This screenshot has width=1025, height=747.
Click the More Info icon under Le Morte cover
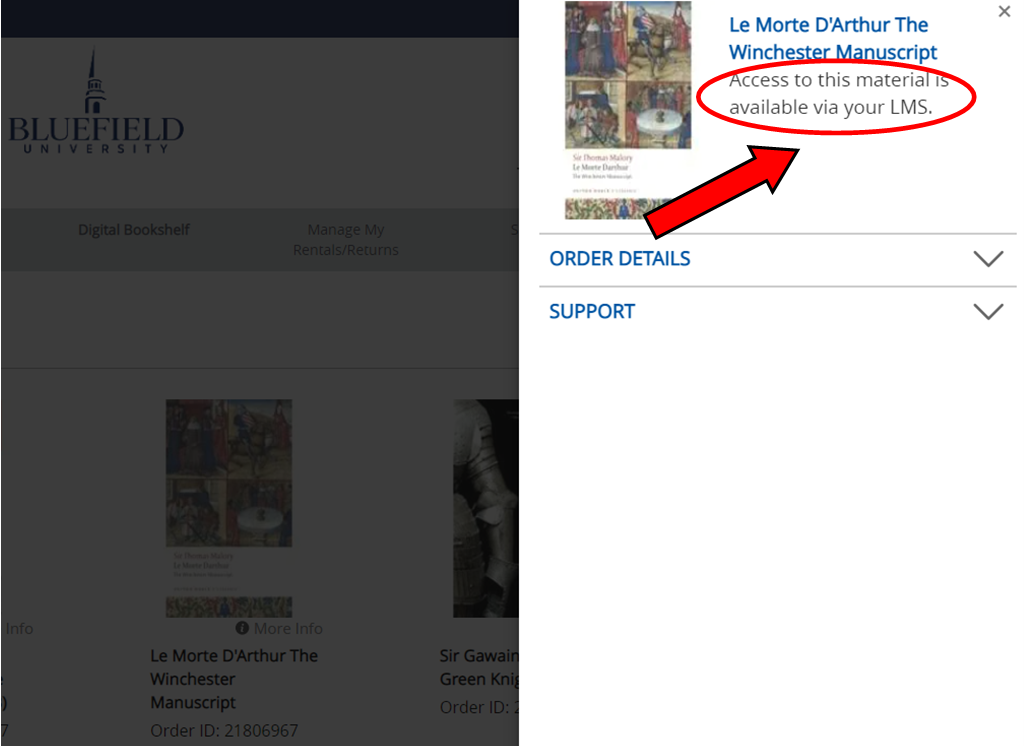(242, 628)
